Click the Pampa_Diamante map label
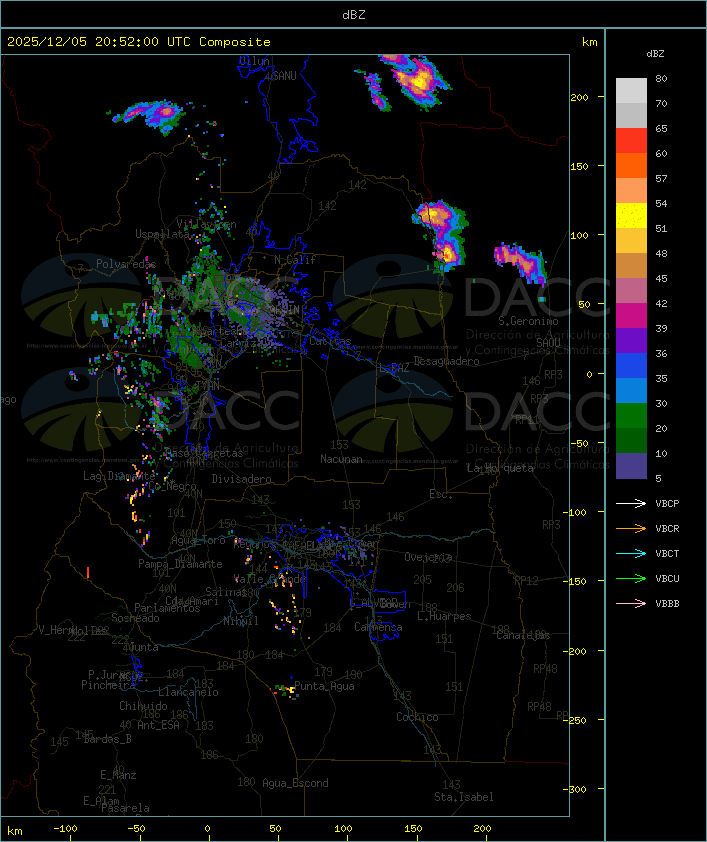Screen dimensions: 707x842 [180, 564]
